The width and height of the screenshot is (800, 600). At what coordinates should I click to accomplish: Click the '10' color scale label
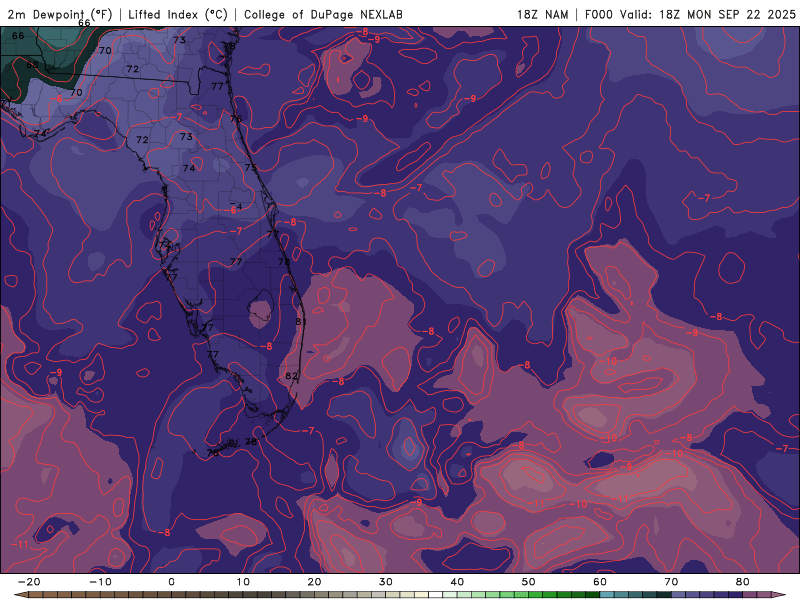[243, 582]
